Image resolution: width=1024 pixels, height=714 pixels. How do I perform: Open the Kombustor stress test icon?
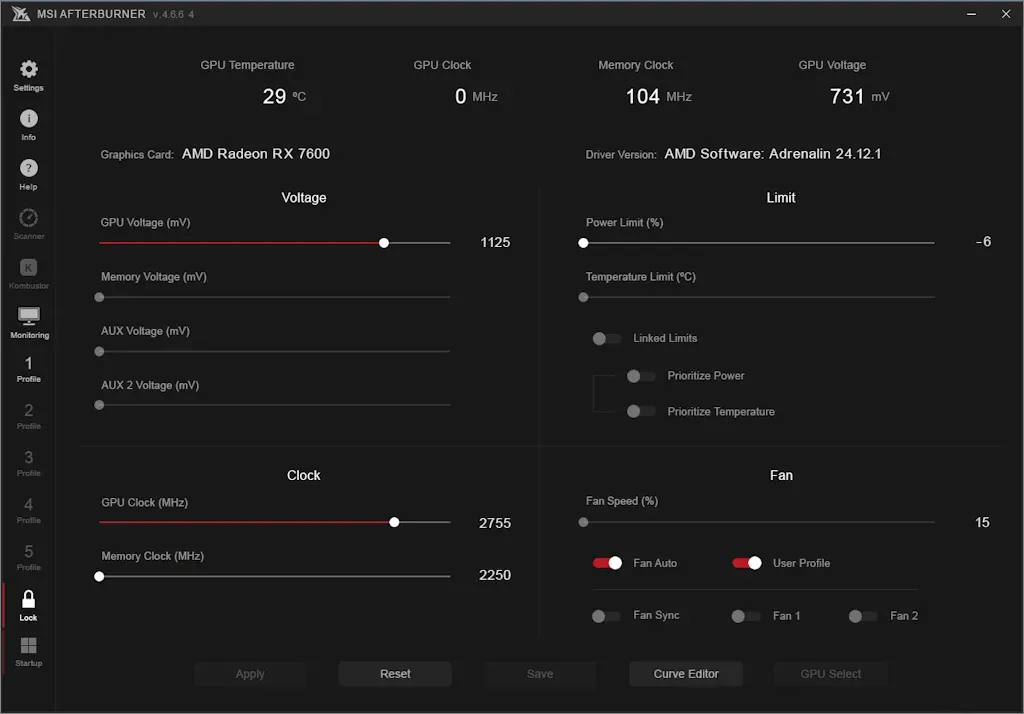click(x=29, y=267)
